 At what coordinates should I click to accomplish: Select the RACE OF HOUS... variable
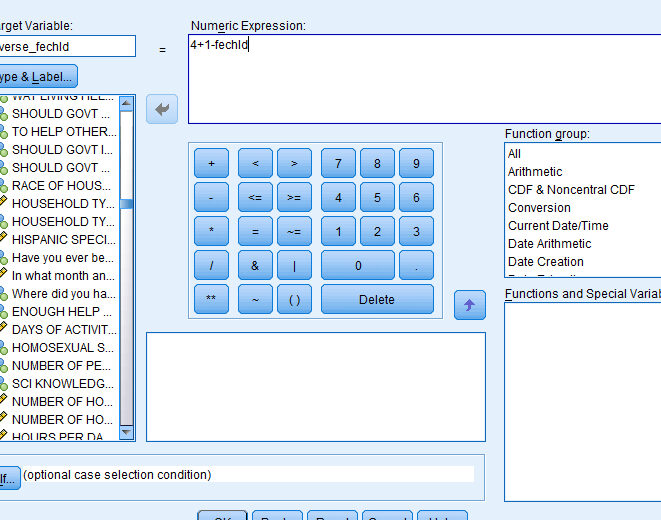59,186
